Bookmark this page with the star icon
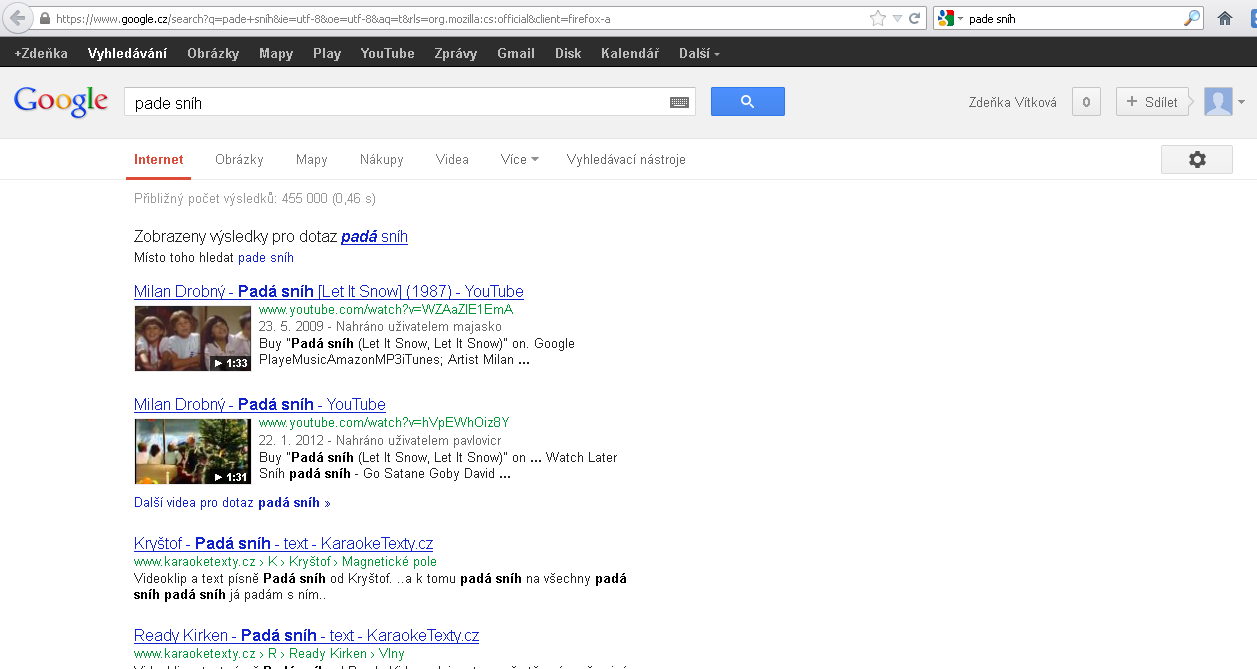1257x669 pixels. (x=877, y=18)
